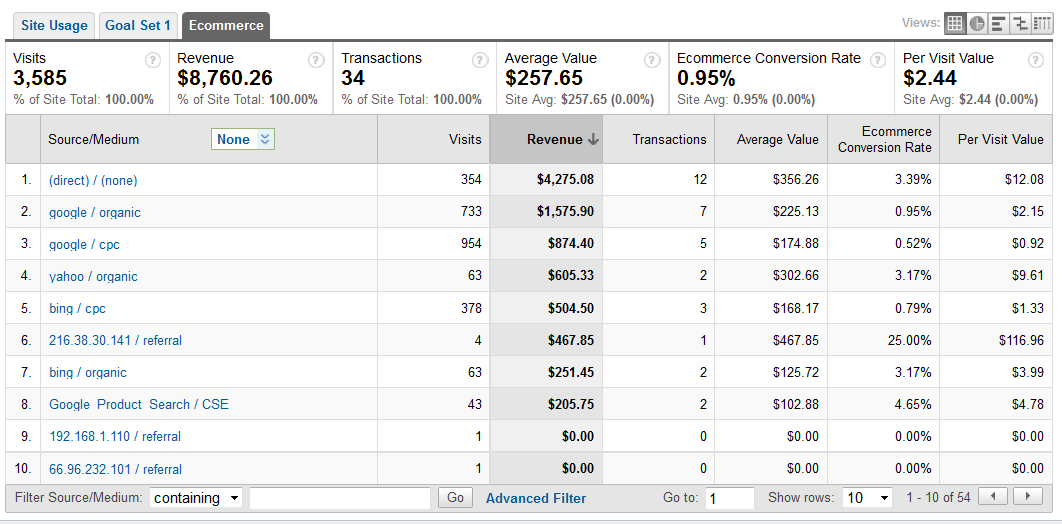The image size is (1062, 524).
Task: Open the 'containing' filter dropdown
Action: [196, 498]
